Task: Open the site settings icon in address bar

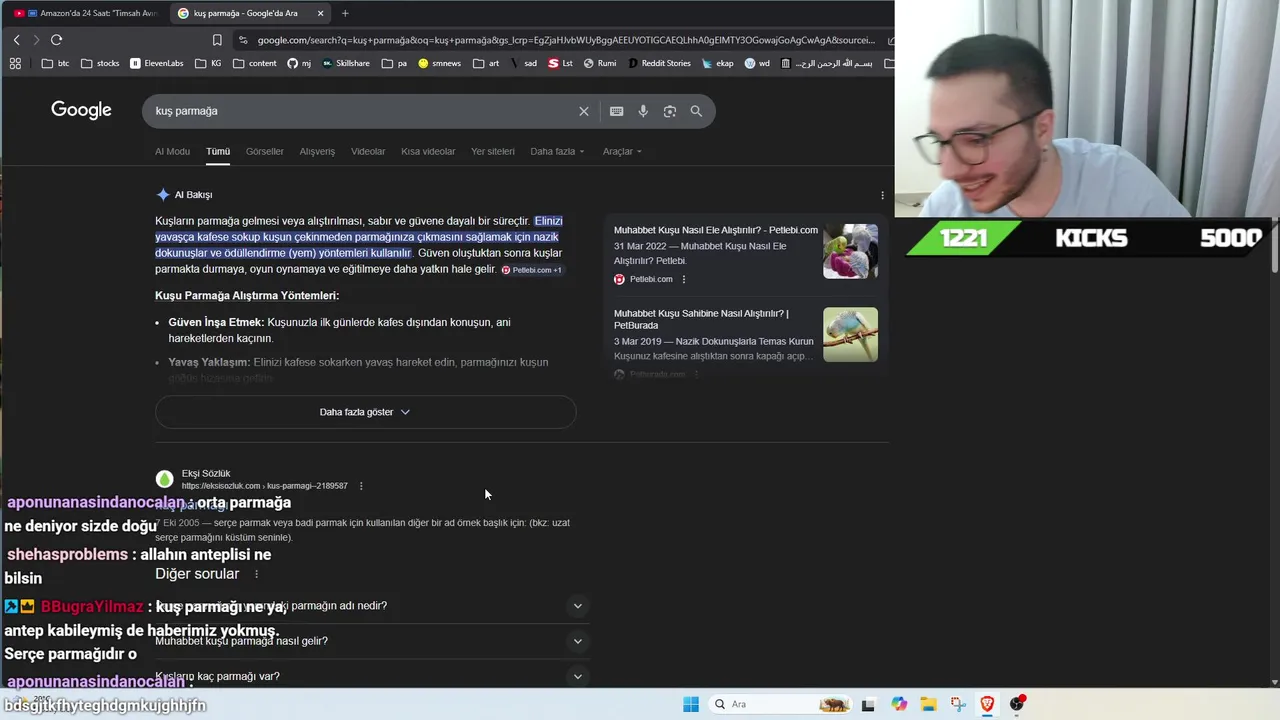Action: [x=243, y=40]
